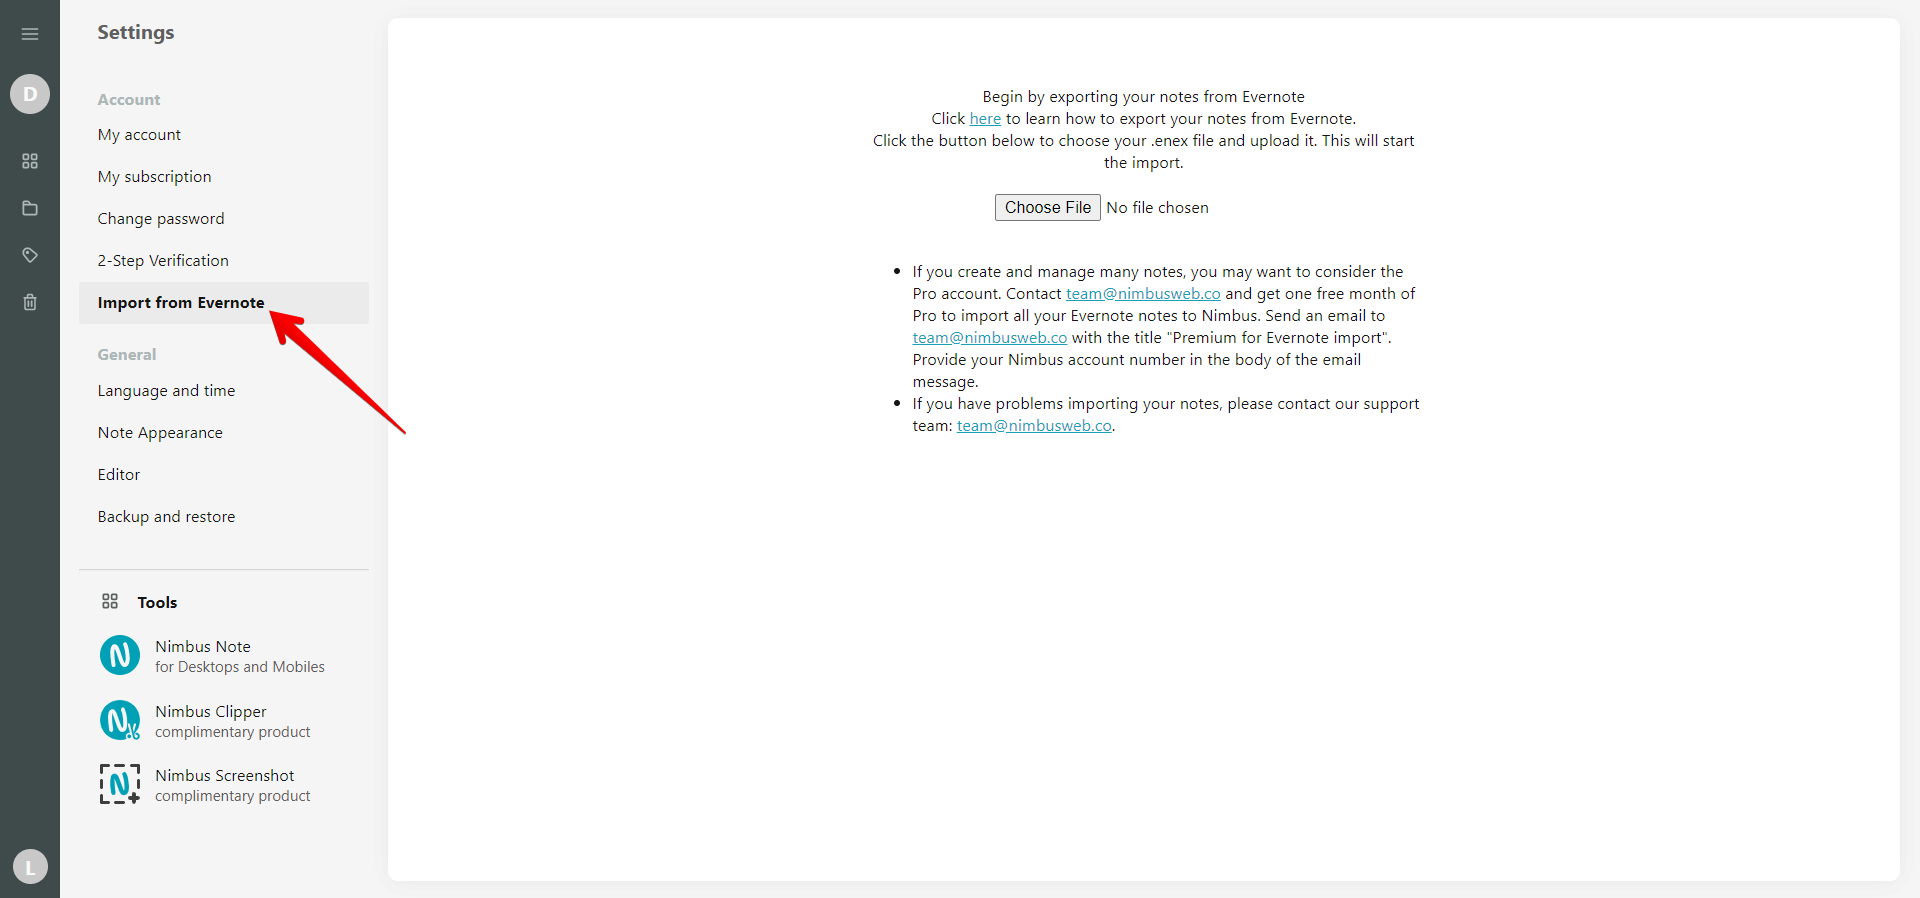
Task: Select Import from Evernote
Action: [224, 303]
